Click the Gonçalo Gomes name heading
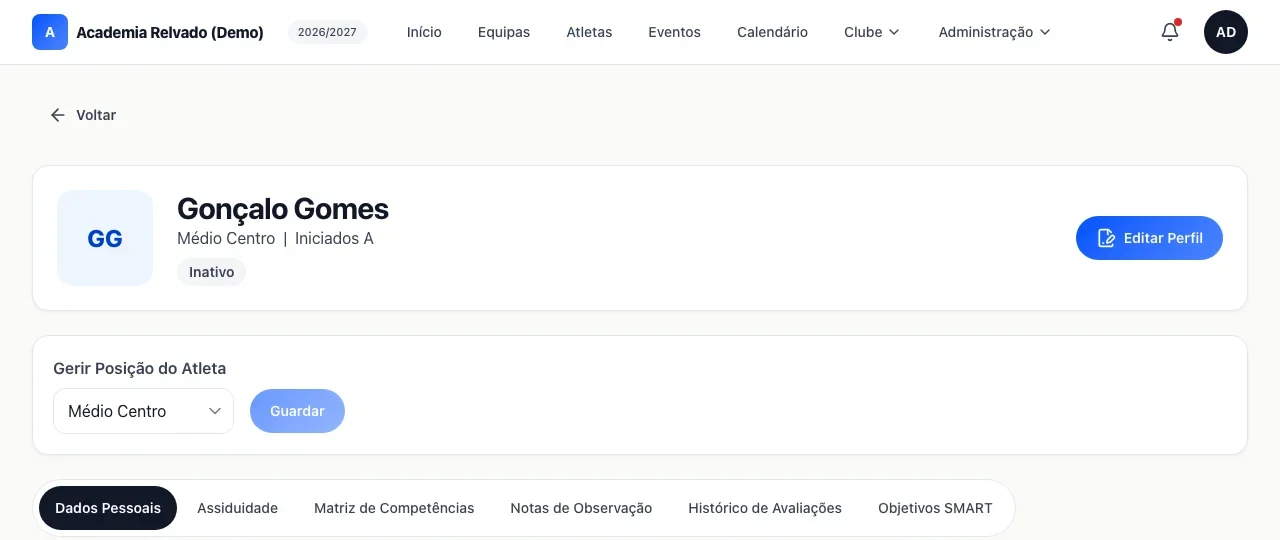The height and width of the screenshot is (540, 1280). pyautogui.click(x=283, y=209)
